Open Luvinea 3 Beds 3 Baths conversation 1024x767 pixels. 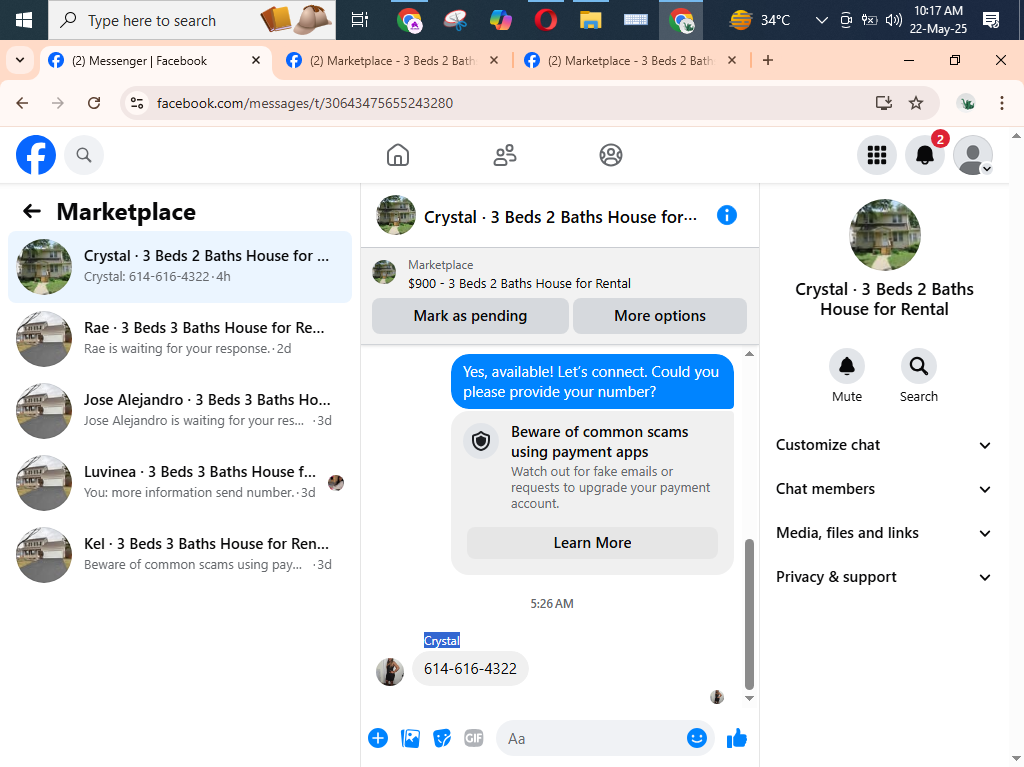pos(180,482)
